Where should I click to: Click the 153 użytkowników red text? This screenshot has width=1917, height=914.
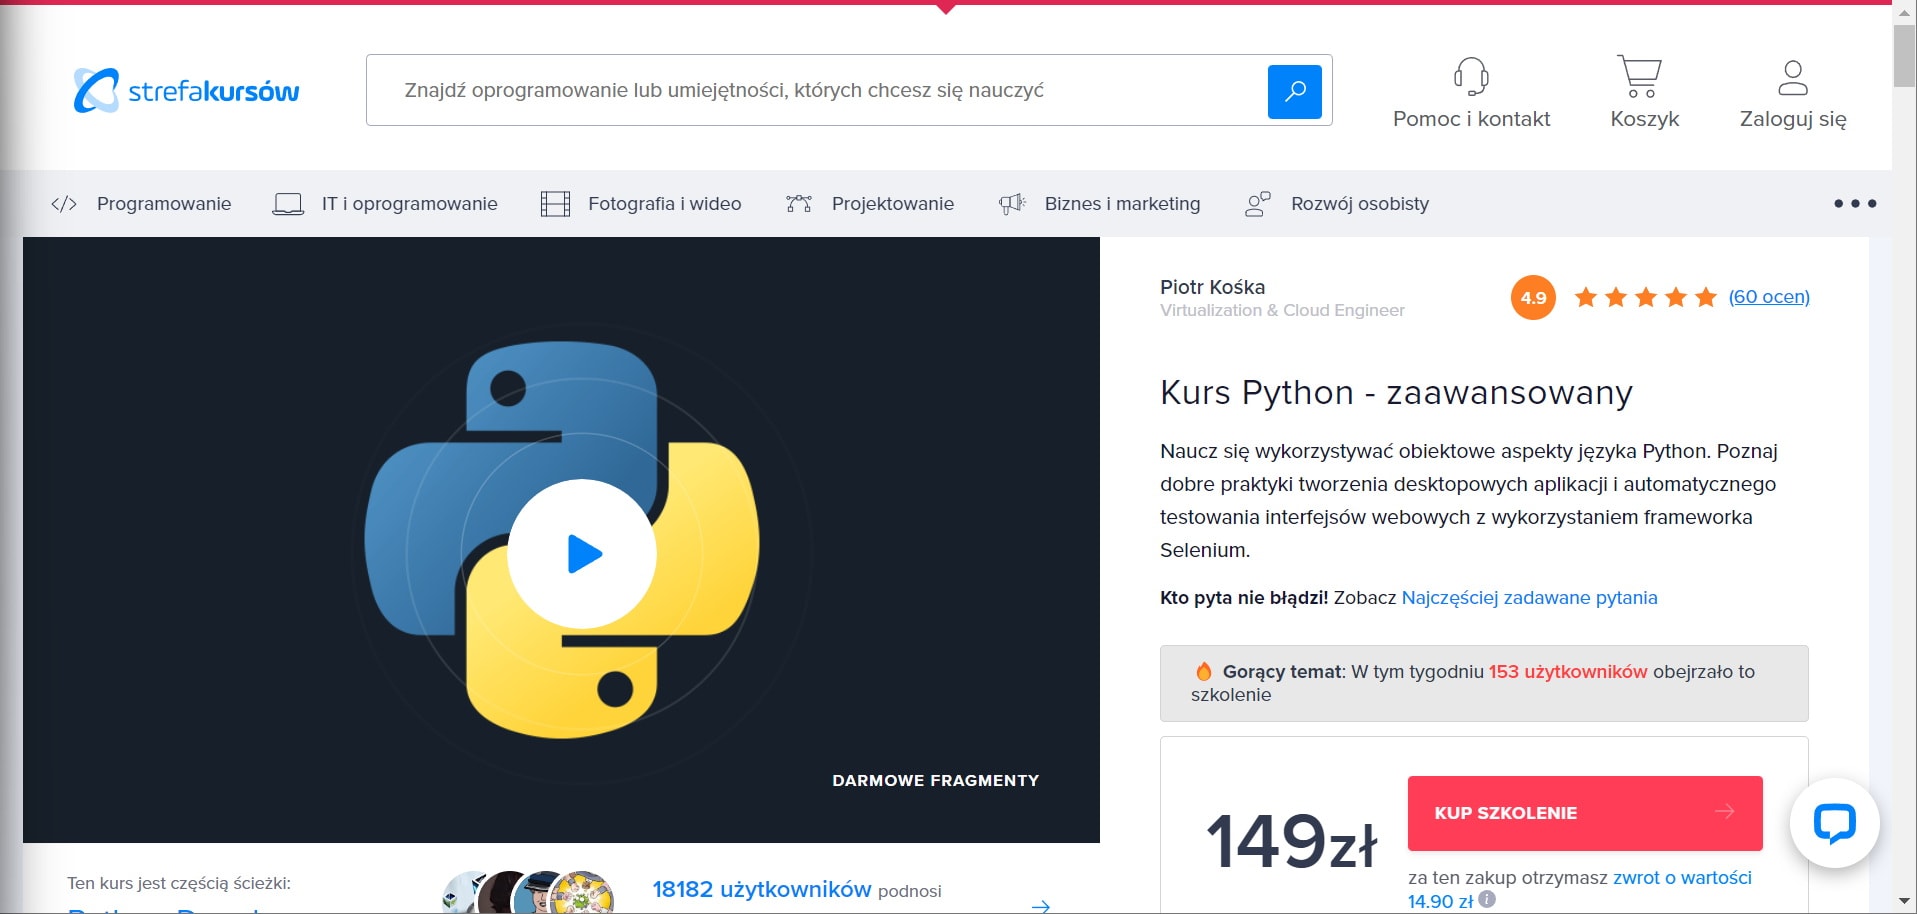point(1567,672)
